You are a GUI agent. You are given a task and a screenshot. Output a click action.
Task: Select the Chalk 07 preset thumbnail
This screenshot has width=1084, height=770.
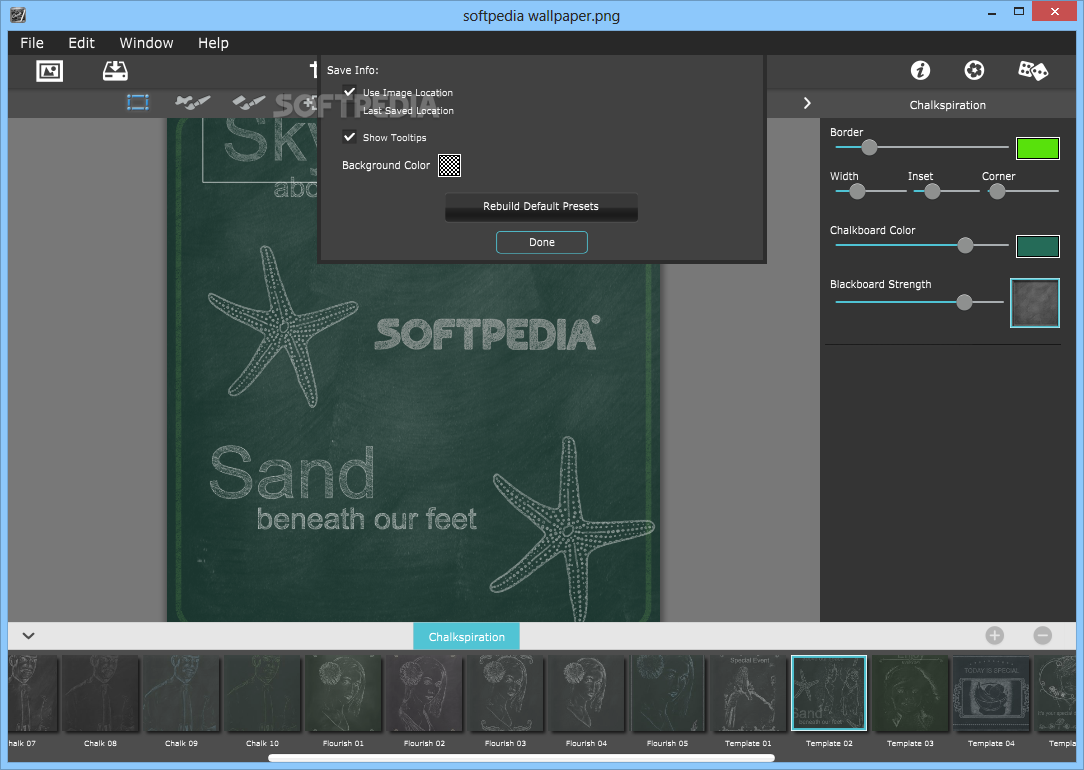tap(32, 693)
